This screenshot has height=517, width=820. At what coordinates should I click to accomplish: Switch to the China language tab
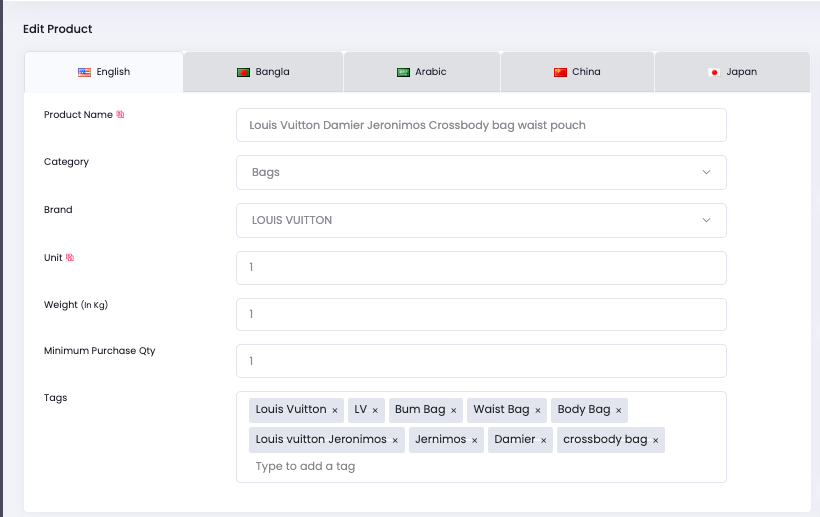(577, 72)
